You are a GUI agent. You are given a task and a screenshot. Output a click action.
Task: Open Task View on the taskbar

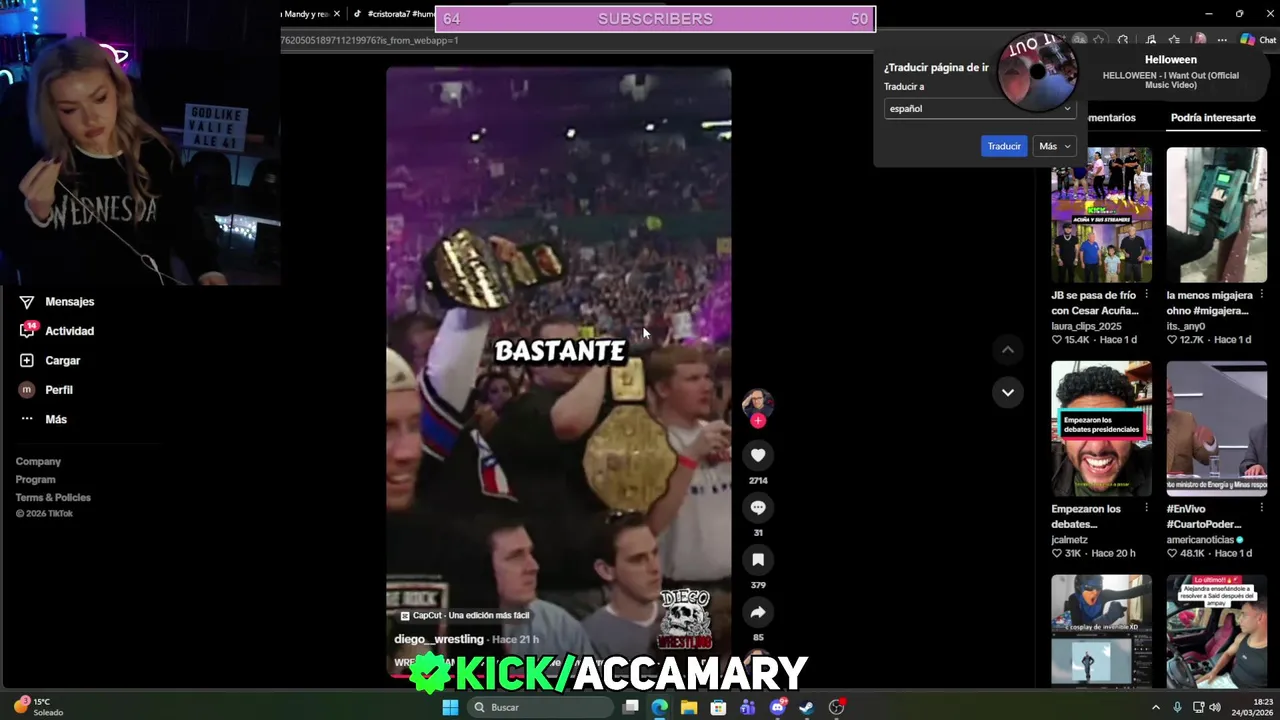click(631, 707)
